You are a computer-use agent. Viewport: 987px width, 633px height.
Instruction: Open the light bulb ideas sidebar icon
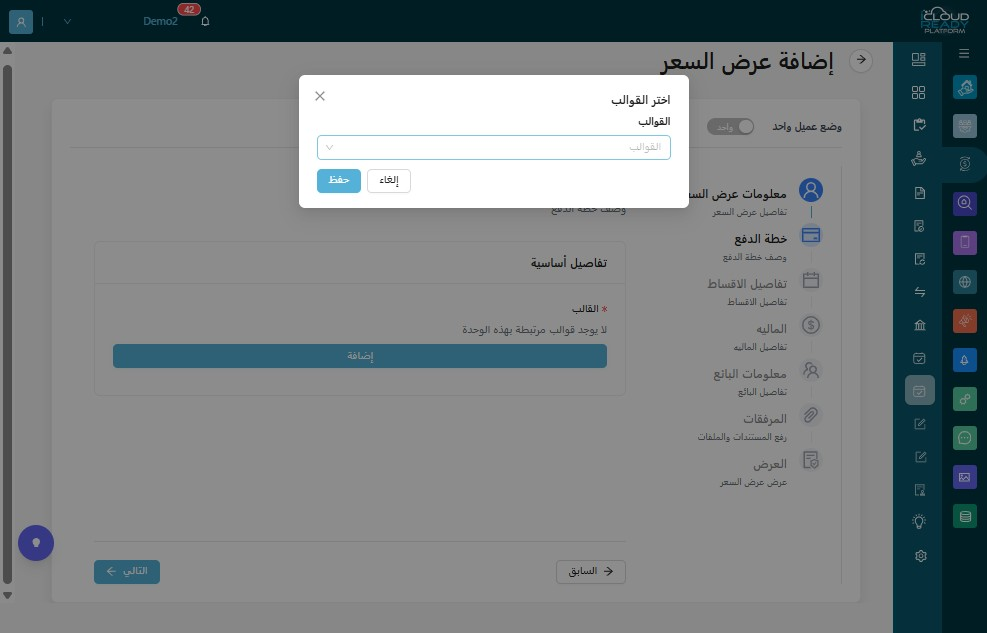pyautogui.click(x=919, y=521)
